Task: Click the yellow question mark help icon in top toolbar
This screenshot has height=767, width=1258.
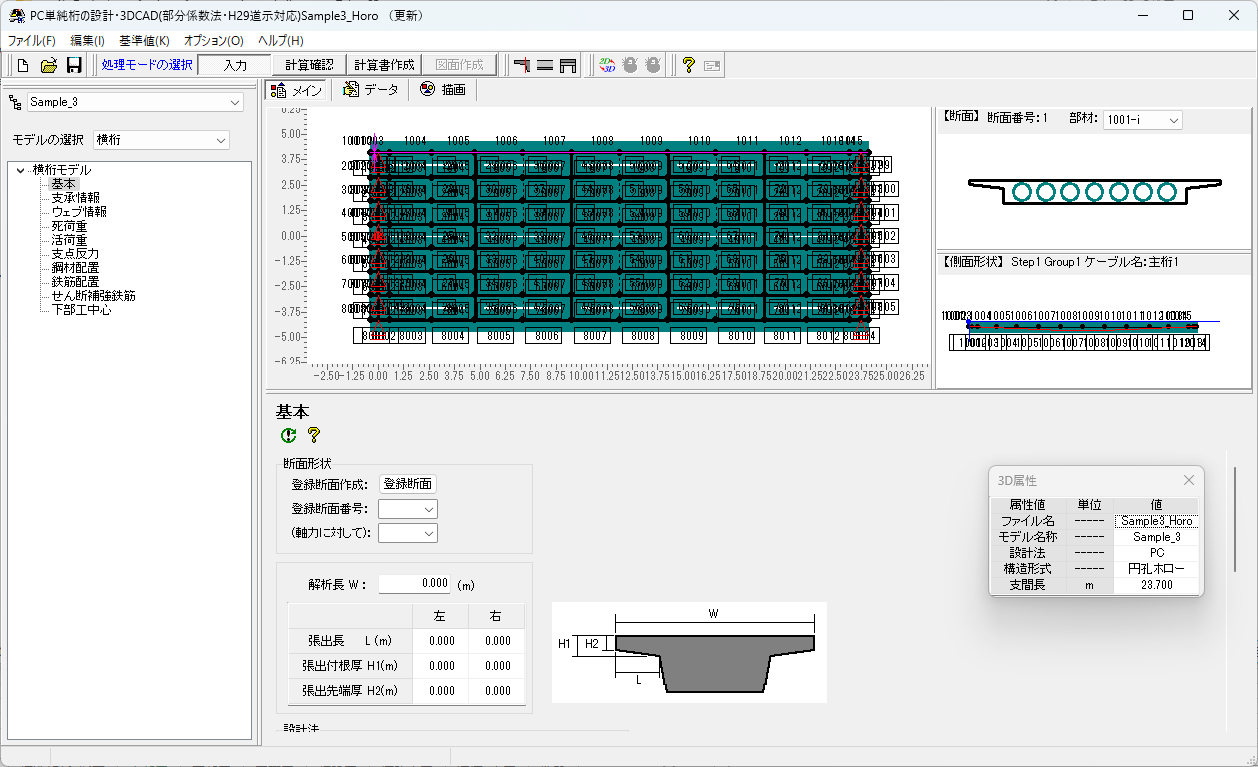Action: click(688, 65)
